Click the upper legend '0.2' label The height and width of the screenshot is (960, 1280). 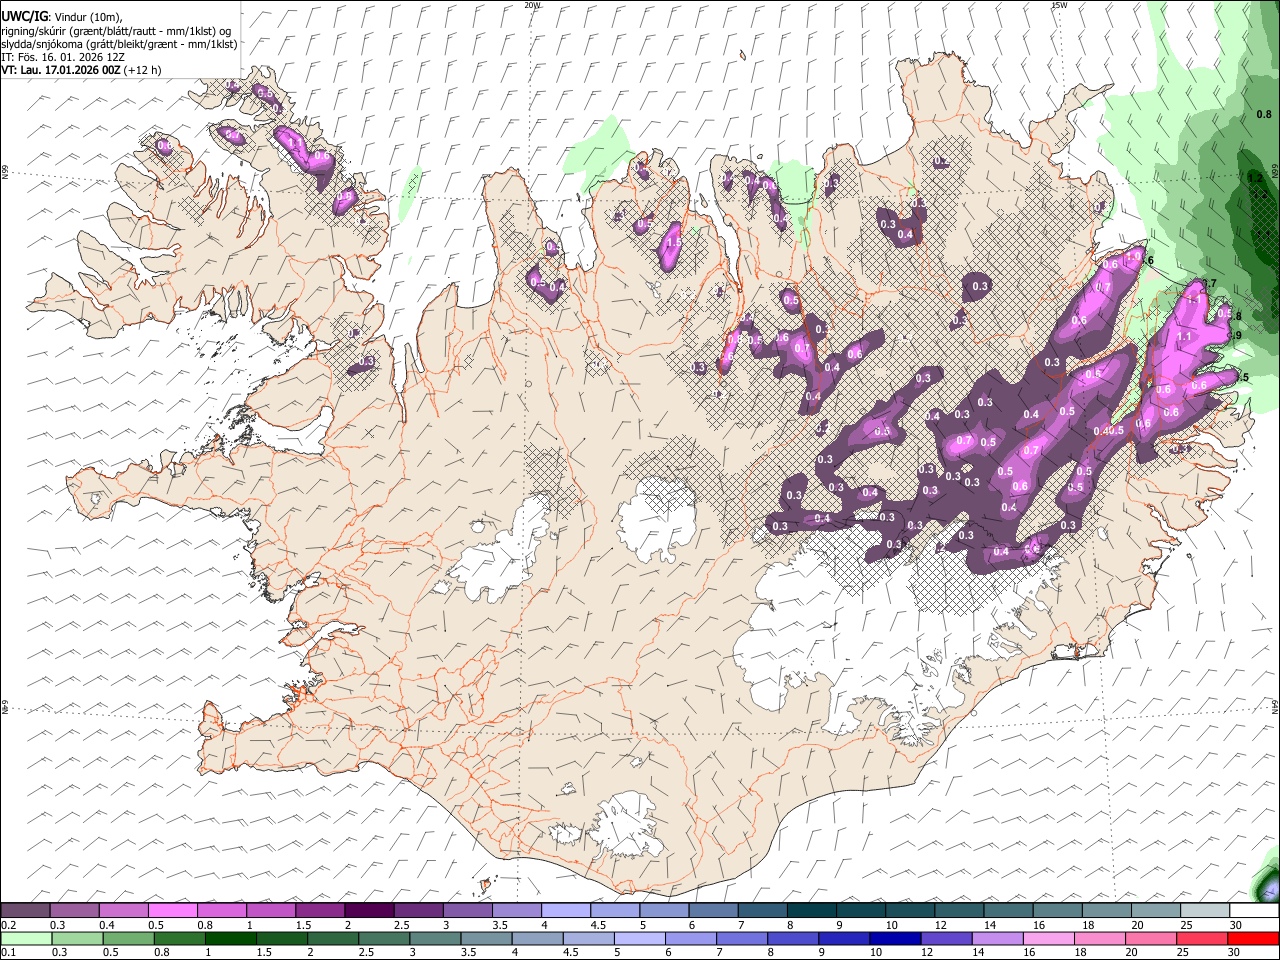tap(7, 925)
